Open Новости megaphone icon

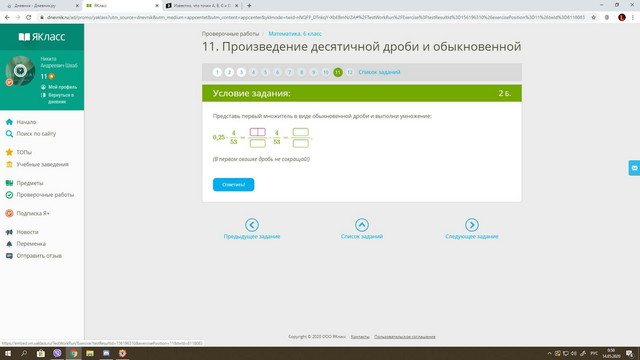pos(9,232)
